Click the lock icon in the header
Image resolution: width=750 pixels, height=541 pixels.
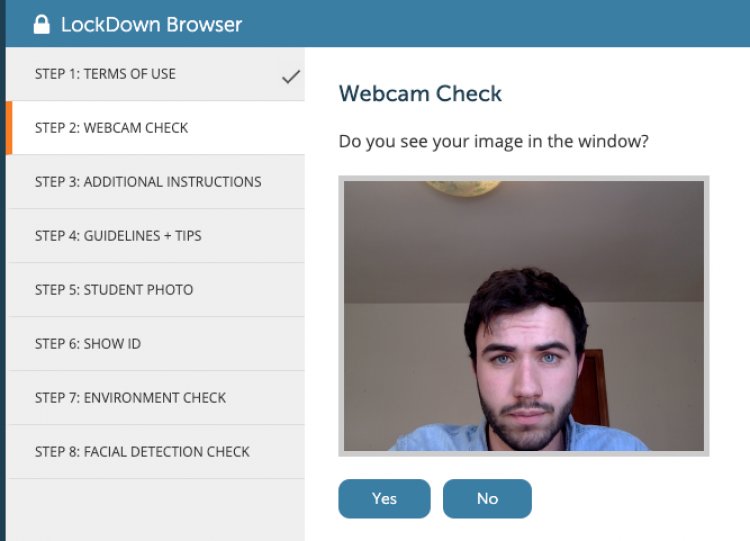(42, 24)
